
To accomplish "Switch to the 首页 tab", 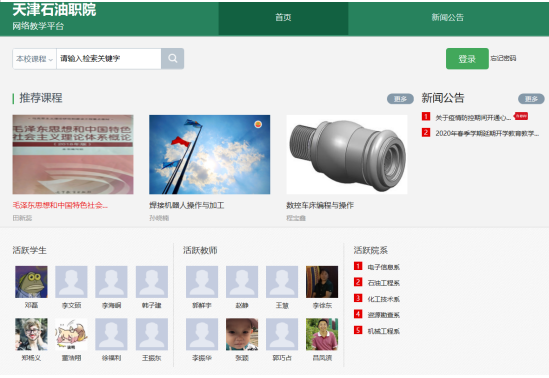I will point(283,18).
